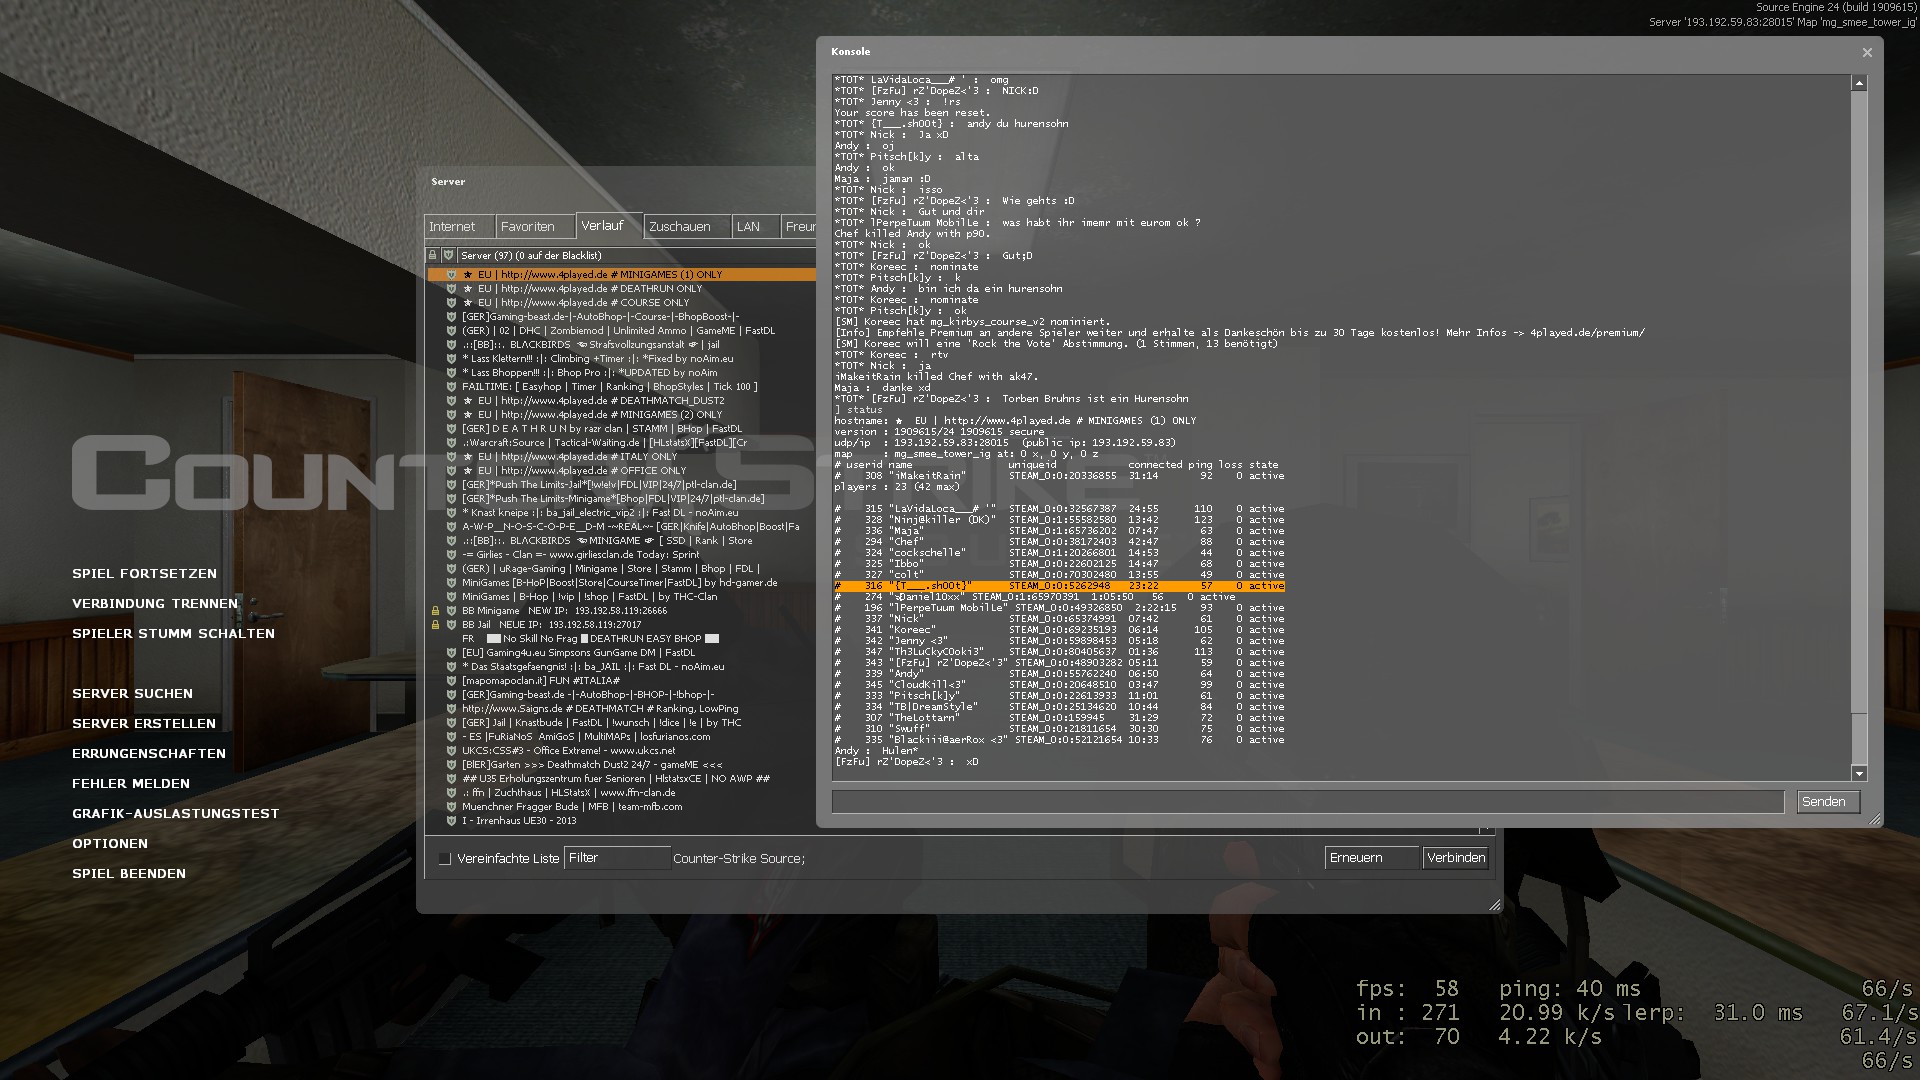Viewport: 1920px width, 1080px height.
Task: Click the scroll up arrow in the console
Action: (1859, 84)
